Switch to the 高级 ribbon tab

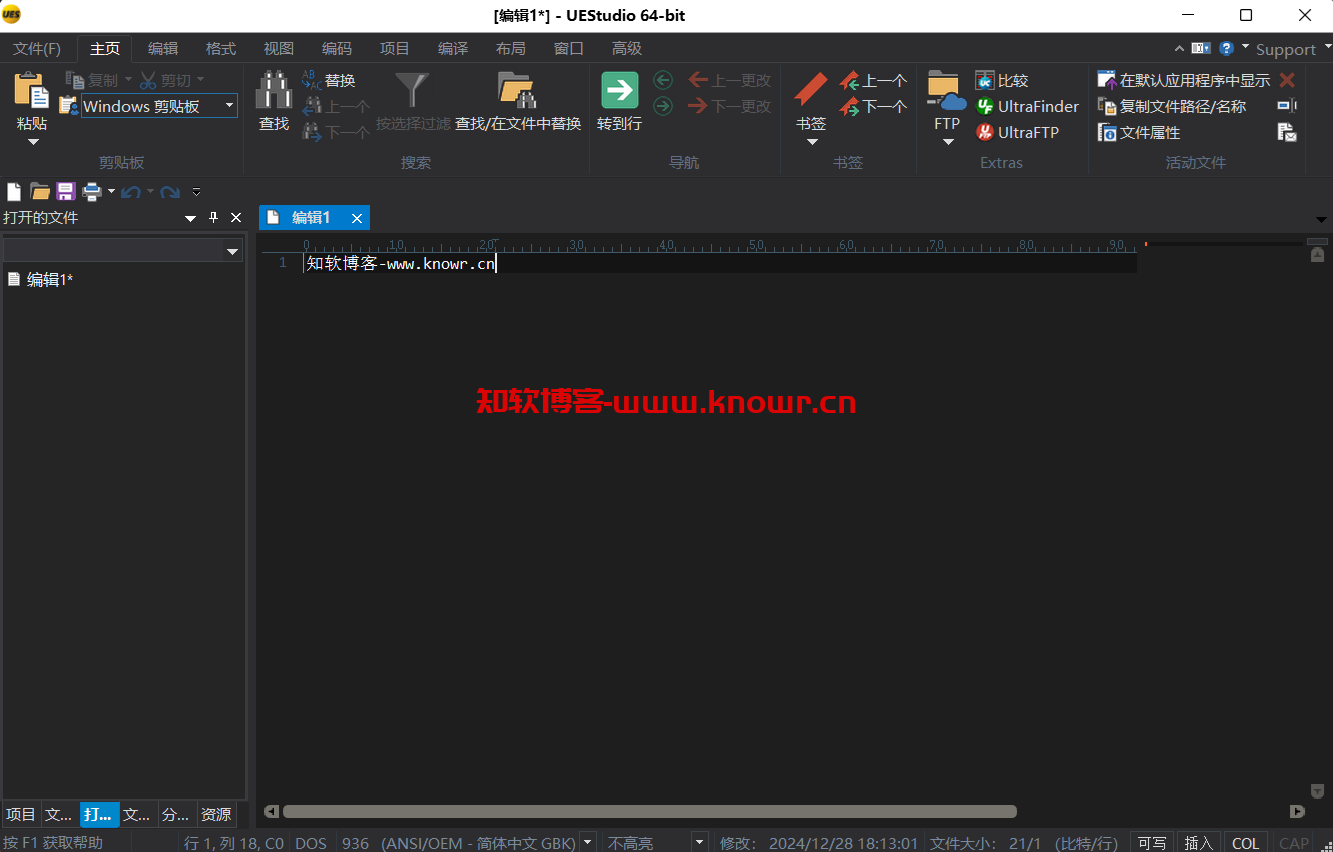pos(627,49)
